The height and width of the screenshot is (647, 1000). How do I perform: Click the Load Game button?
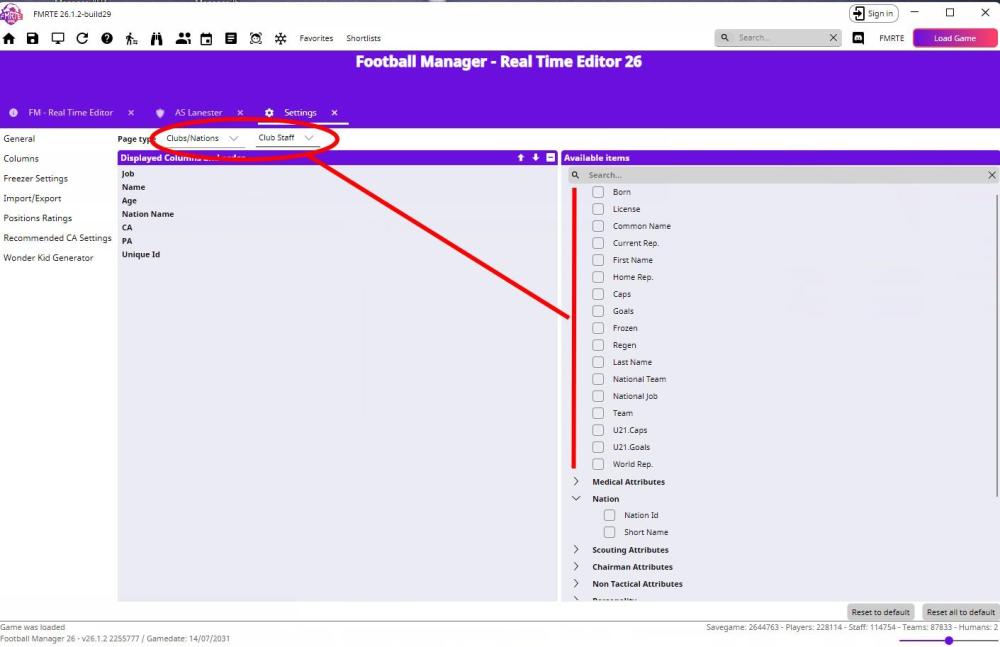954,37
